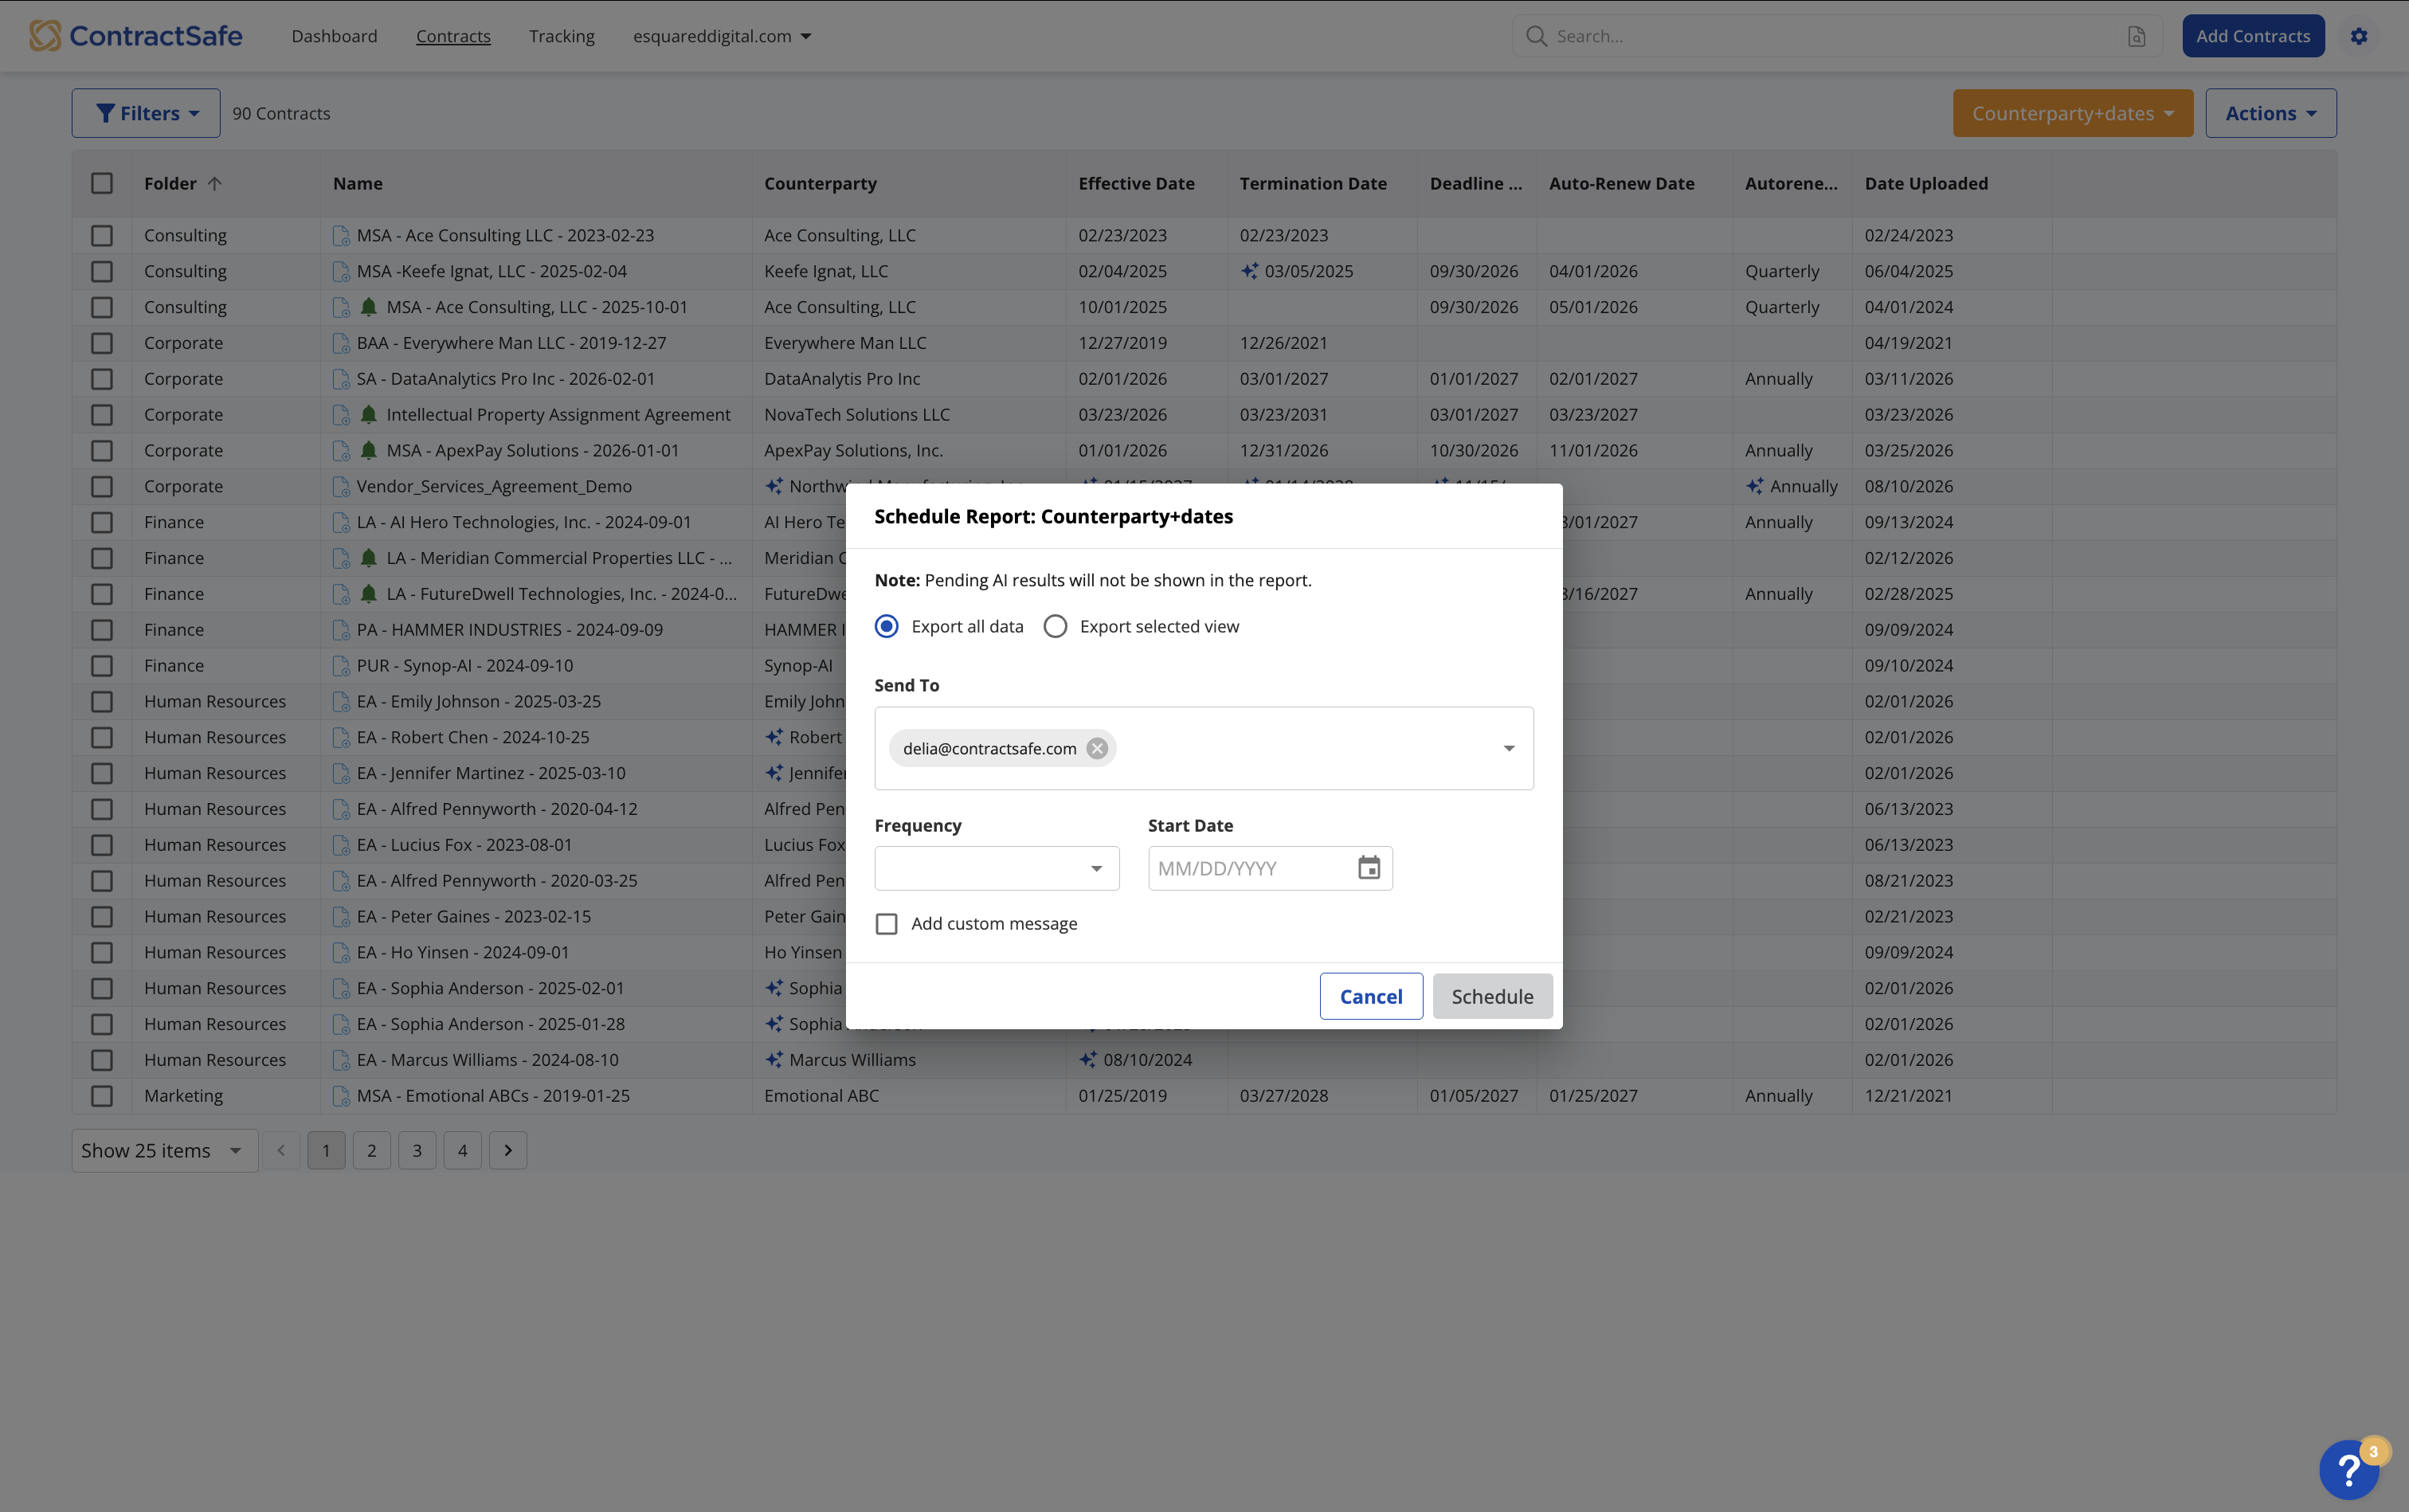Open EA - Ho Yinsen - 2024-09-01 contract
The height and width of the screenshot is (1512, 2409).
(x=463, y=952)
